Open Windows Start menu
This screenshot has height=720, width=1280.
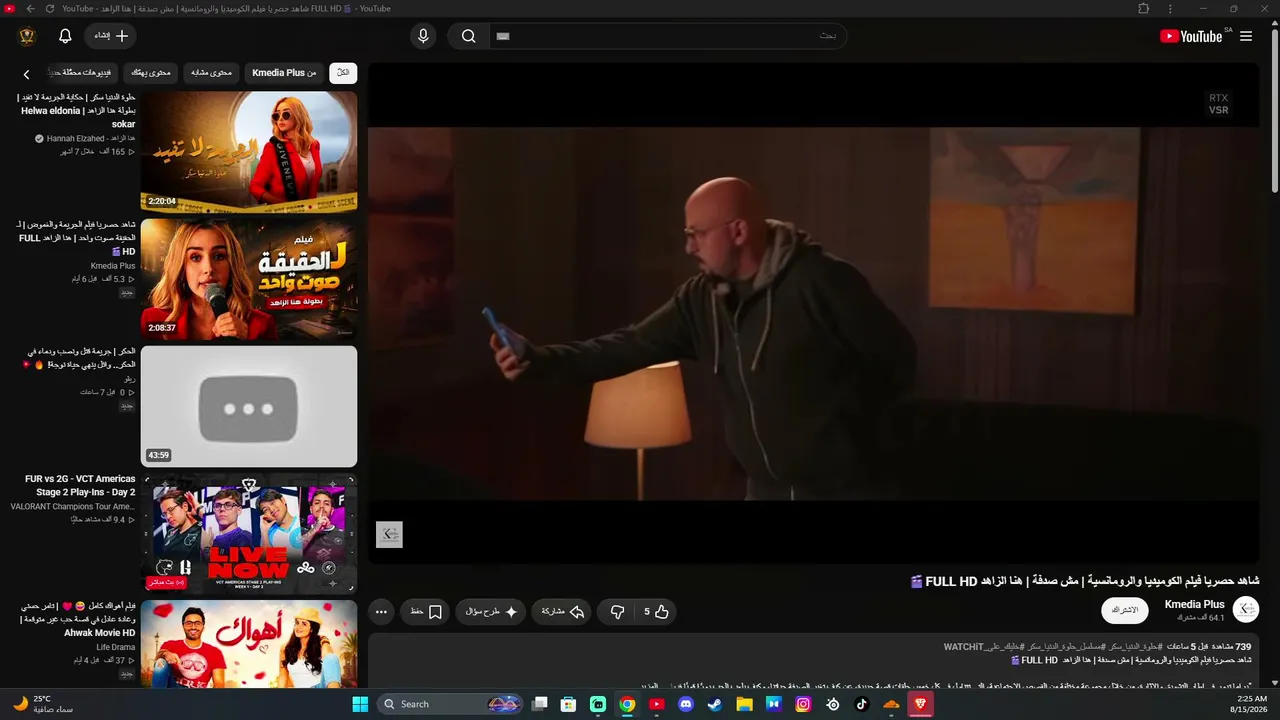(360, 704)
